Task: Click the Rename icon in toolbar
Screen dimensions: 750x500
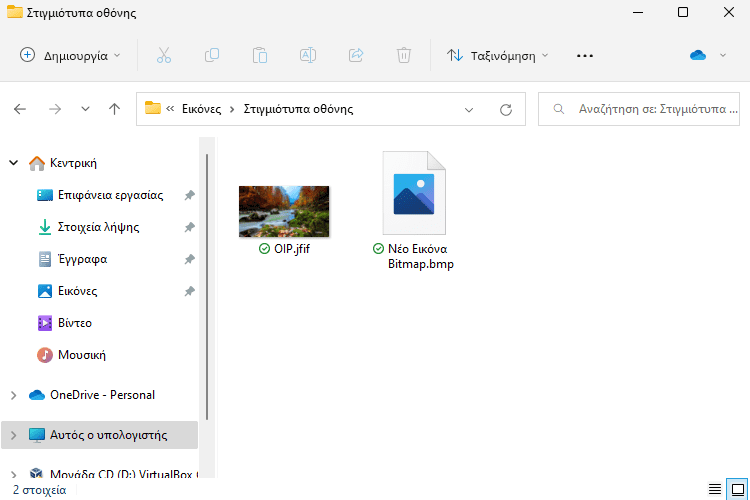Action: tap(308, 56)
